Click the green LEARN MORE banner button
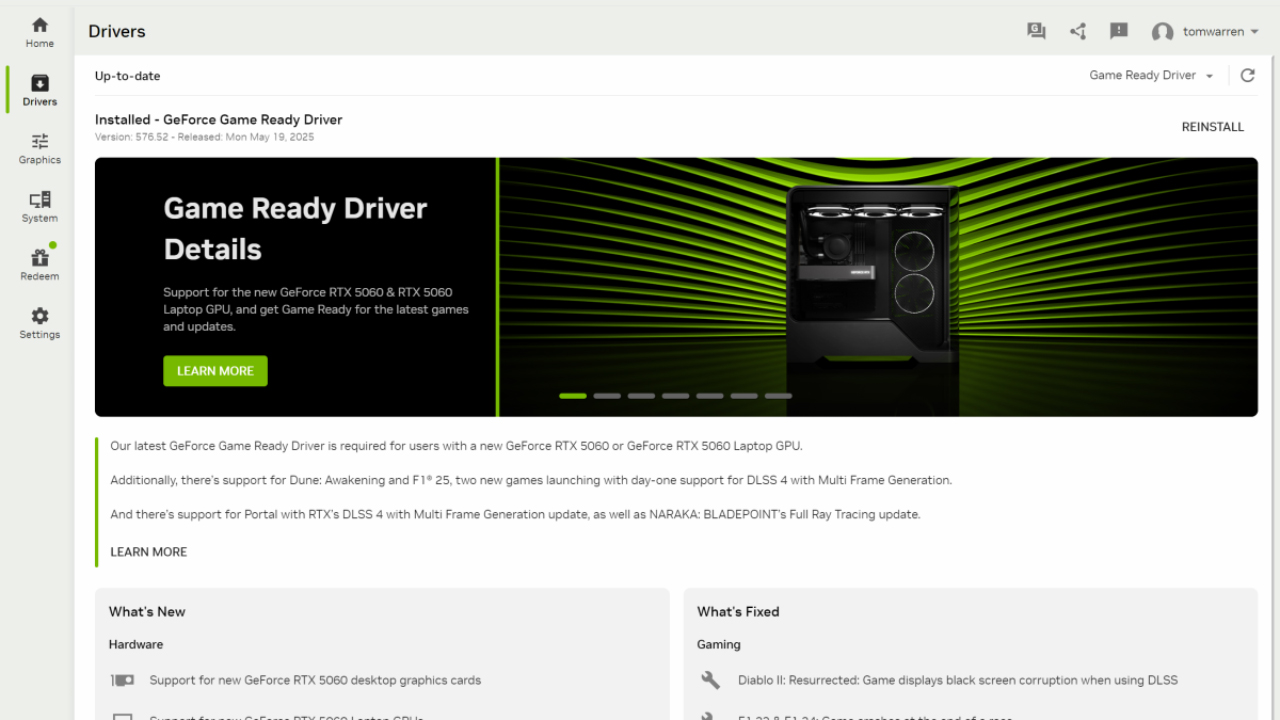The width and height of the screenshot is (1280, 720). pos(215,371)
